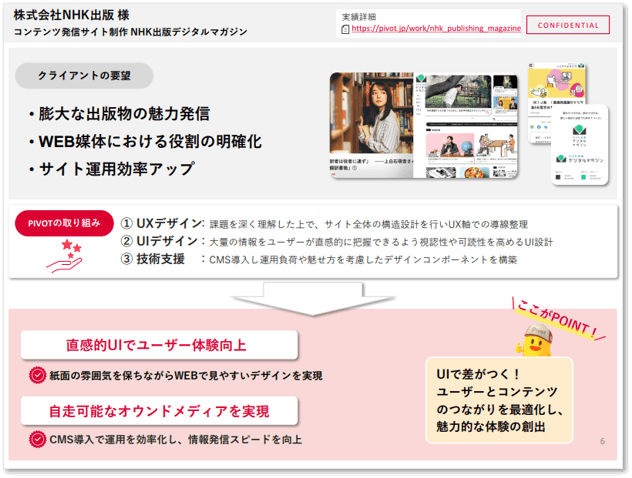Click the 紙面の雰囲気を保ちながら description text
632x478 pixels.
click(186, 376)
